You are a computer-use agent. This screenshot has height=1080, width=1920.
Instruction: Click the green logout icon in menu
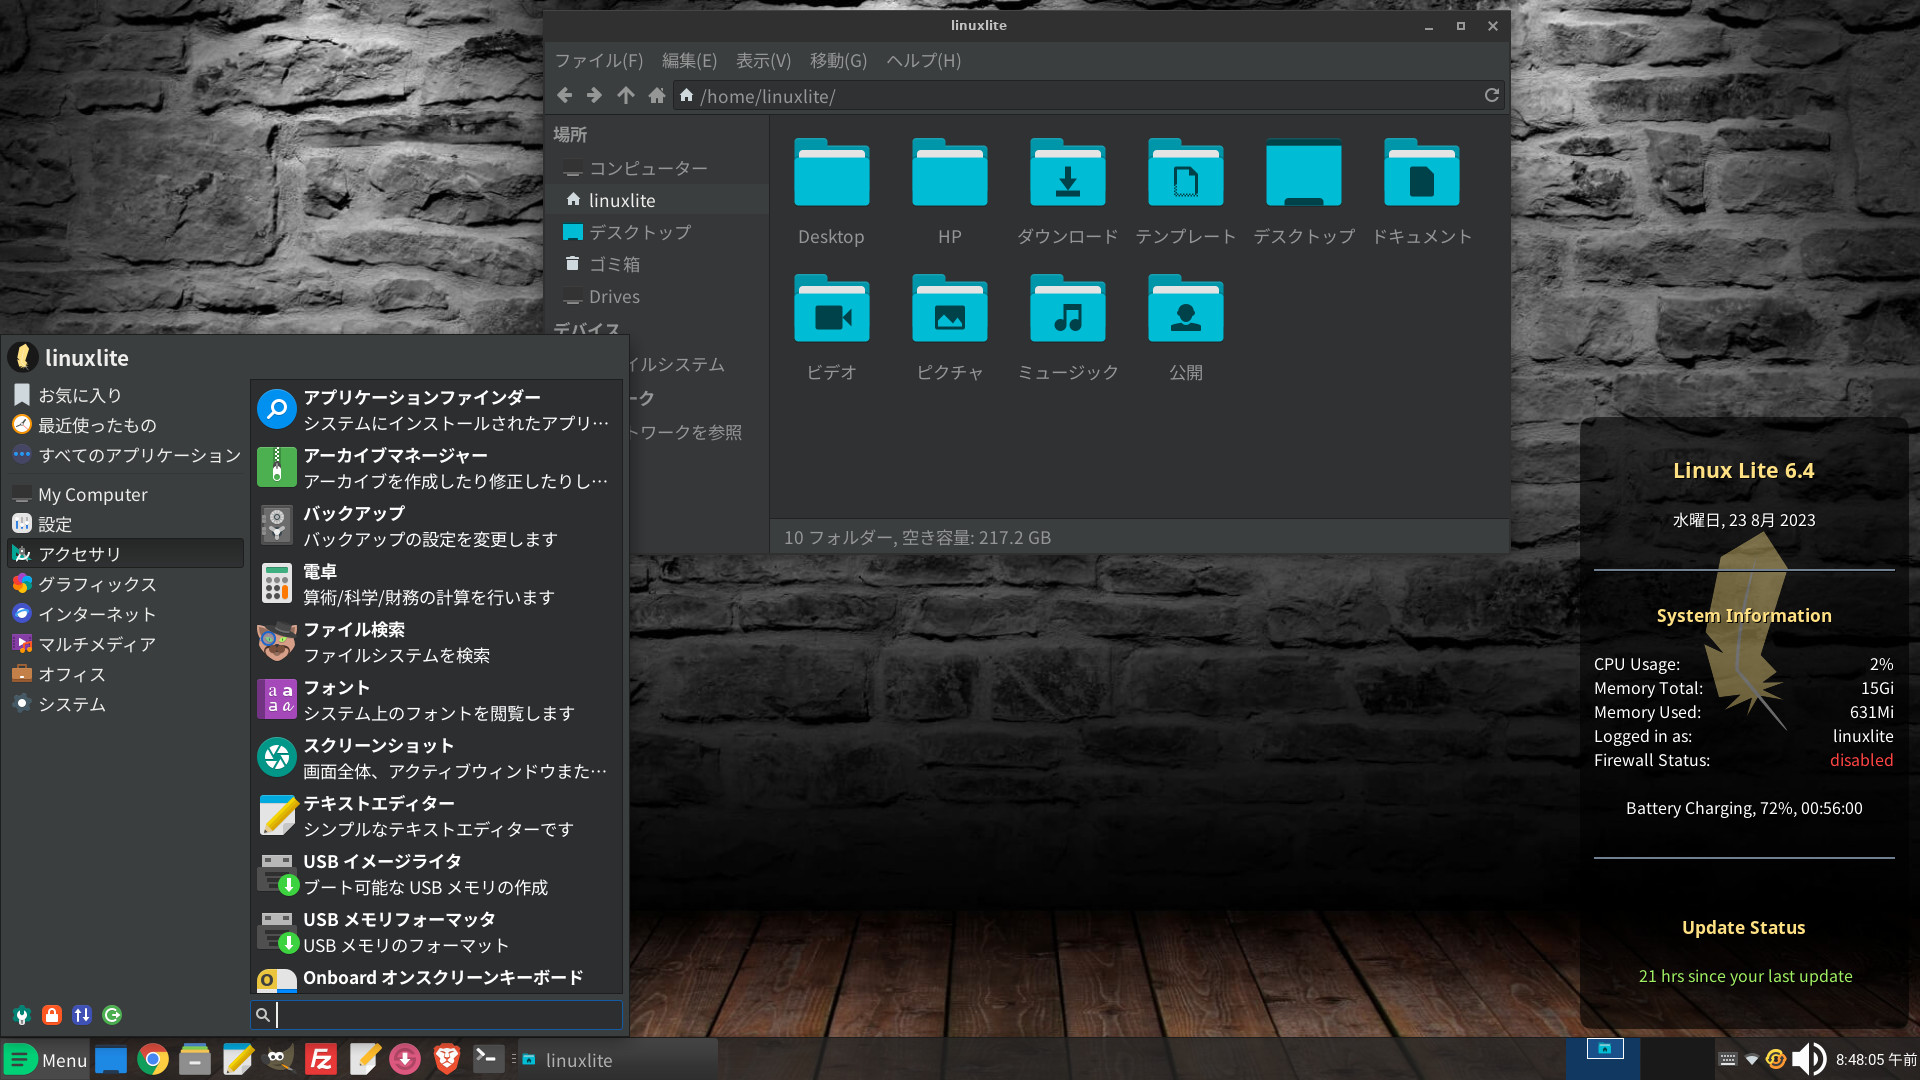pos(112,1015)
